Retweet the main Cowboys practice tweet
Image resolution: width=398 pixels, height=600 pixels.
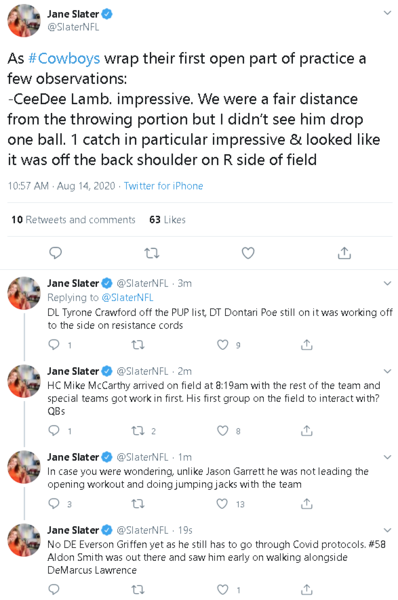152,253
